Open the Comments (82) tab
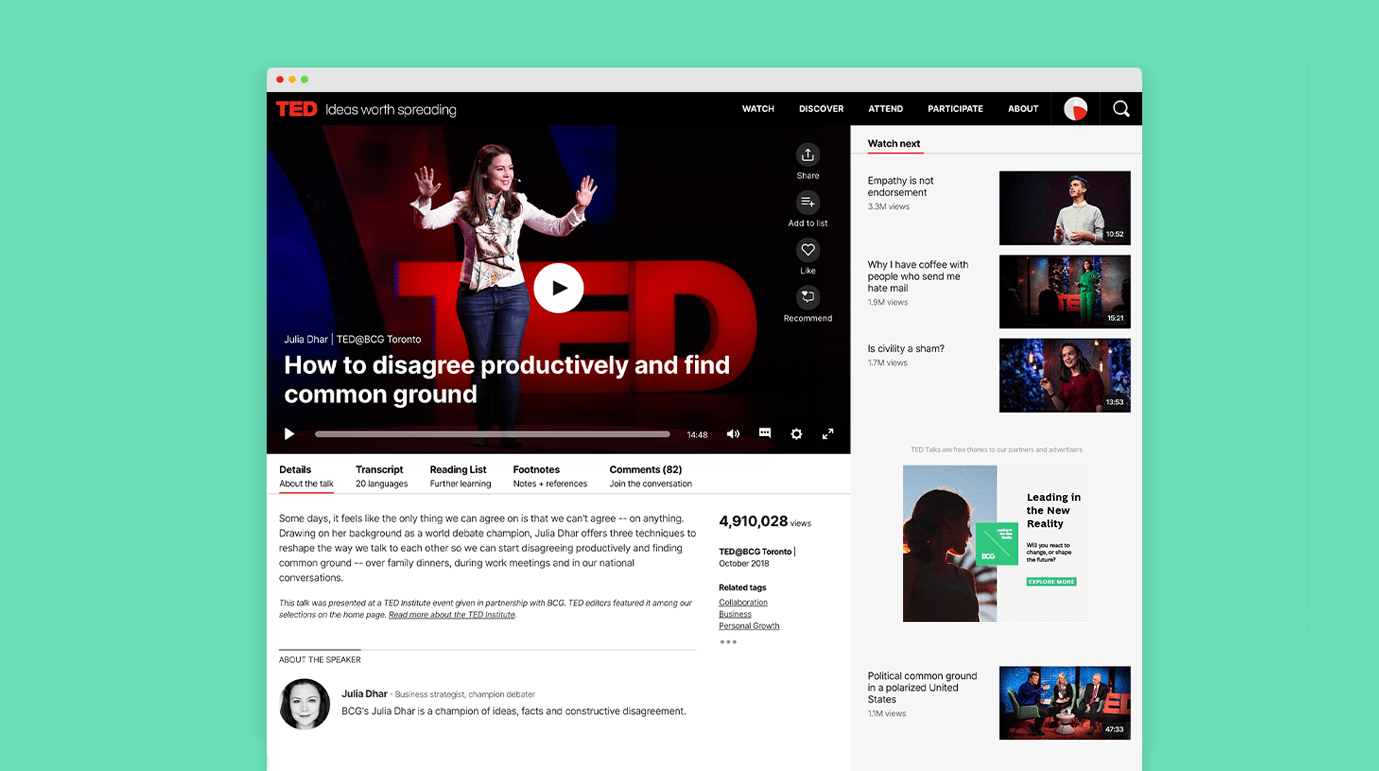This screenshot has height=771, width=1379. click(650, 476)
